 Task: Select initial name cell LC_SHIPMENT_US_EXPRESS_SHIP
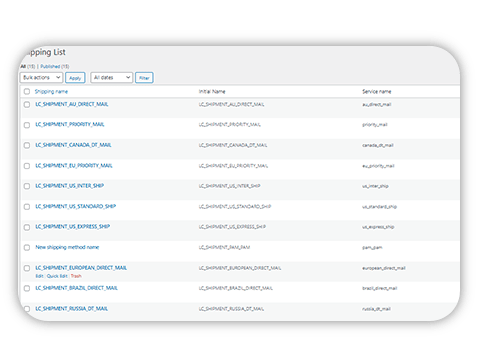coord(232,227)
